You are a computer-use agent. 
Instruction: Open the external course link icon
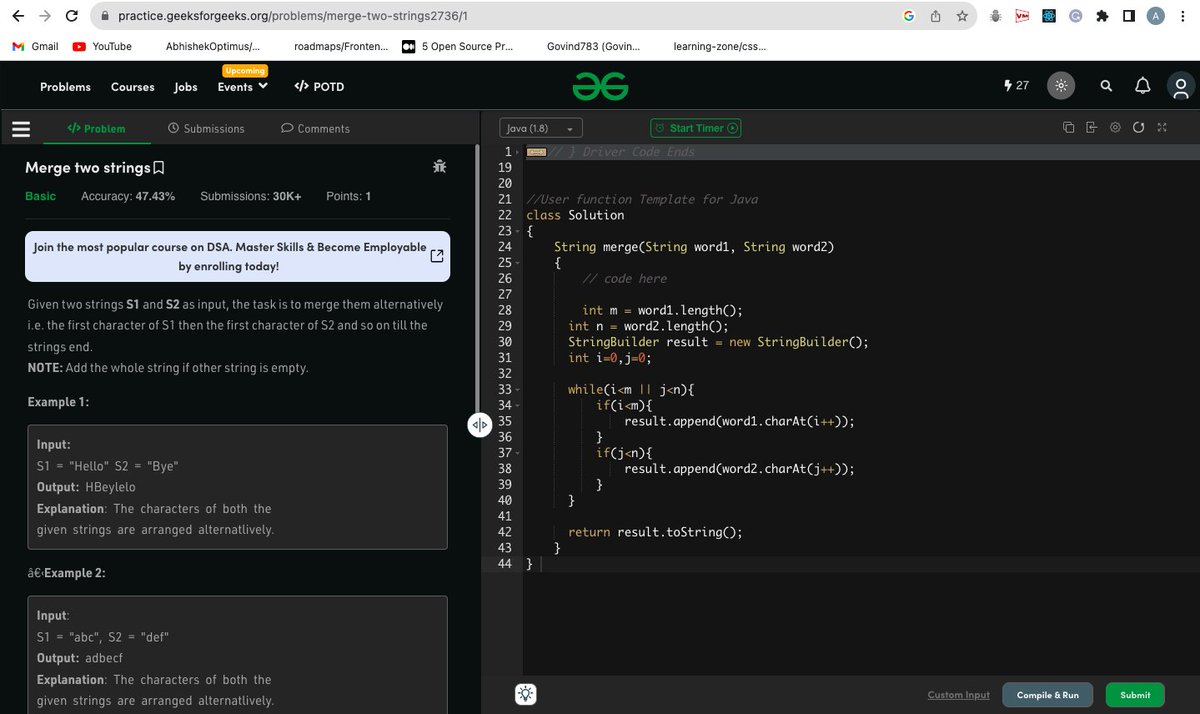coord(436,256)
